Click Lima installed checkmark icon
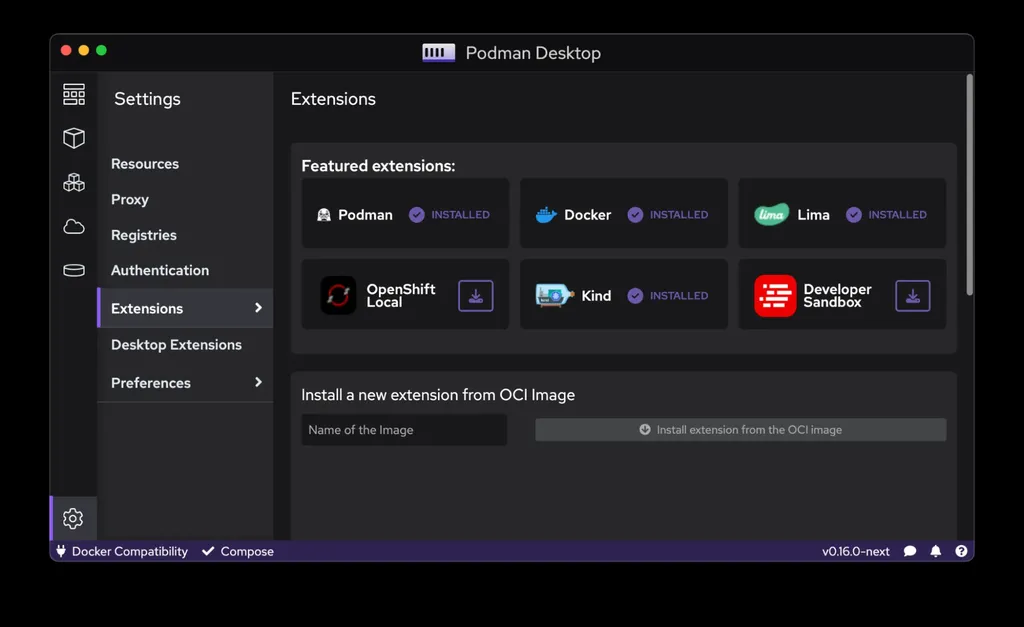Screen dimensions: 1024x627 coord(854,215)
